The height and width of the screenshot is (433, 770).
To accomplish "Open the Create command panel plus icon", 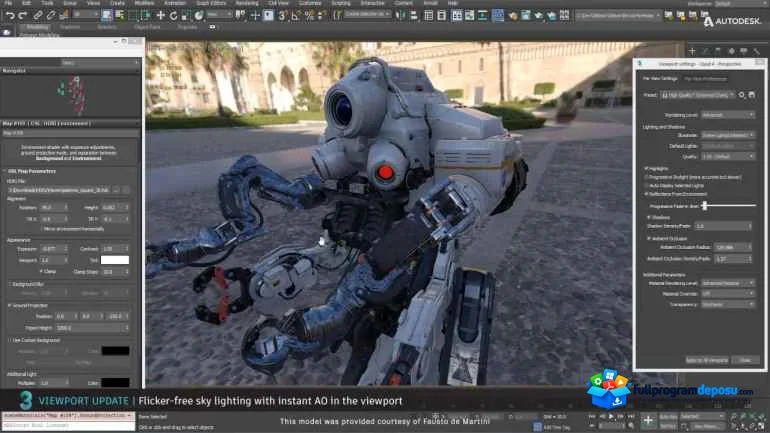I will 692,51.
